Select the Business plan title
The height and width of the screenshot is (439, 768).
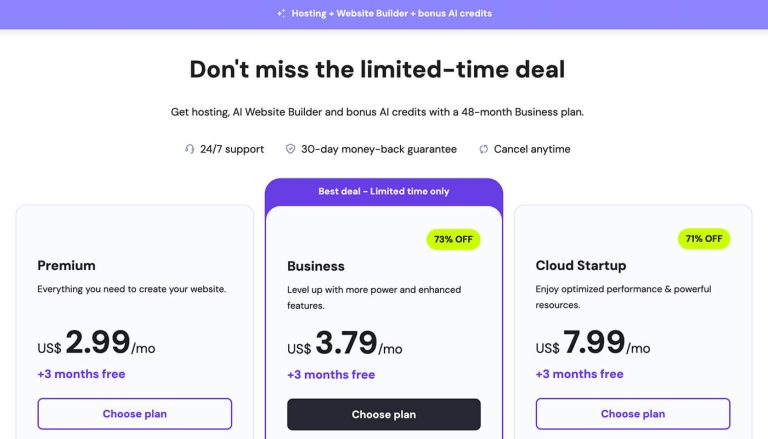coord(316,266)
